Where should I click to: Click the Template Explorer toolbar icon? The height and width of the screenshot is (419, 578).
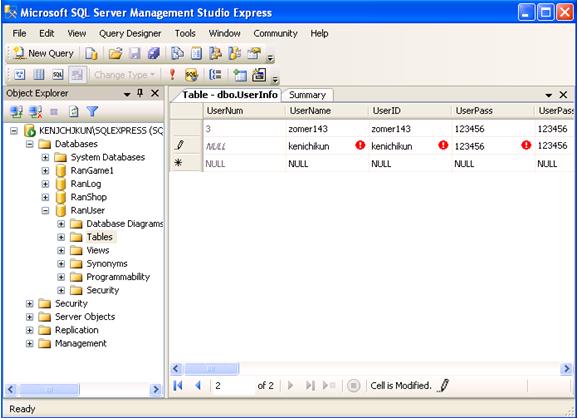(x=234, y=54)
